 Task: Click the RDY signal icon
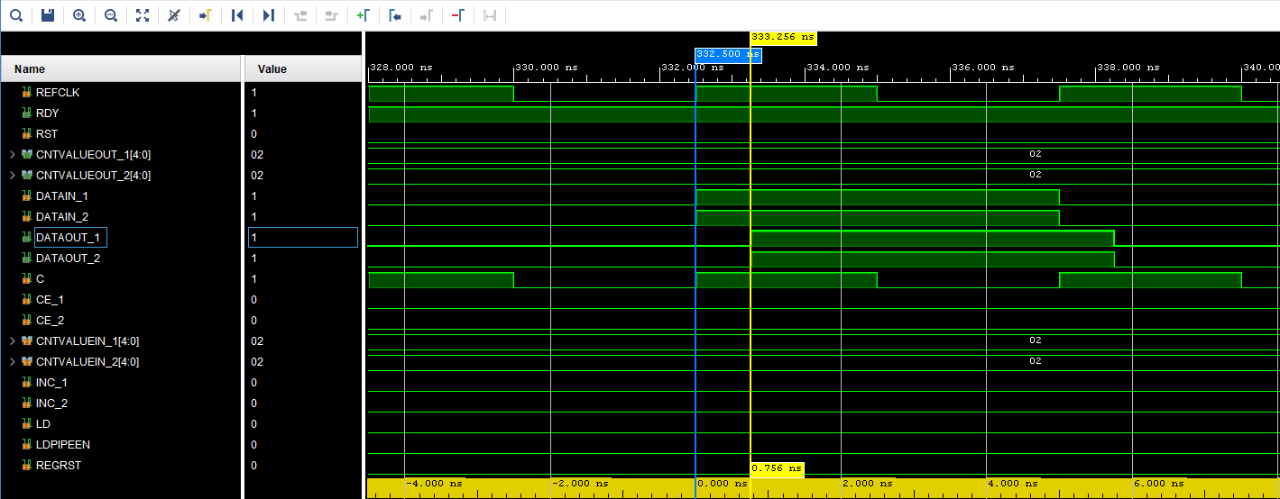click(x=27, y=113)
